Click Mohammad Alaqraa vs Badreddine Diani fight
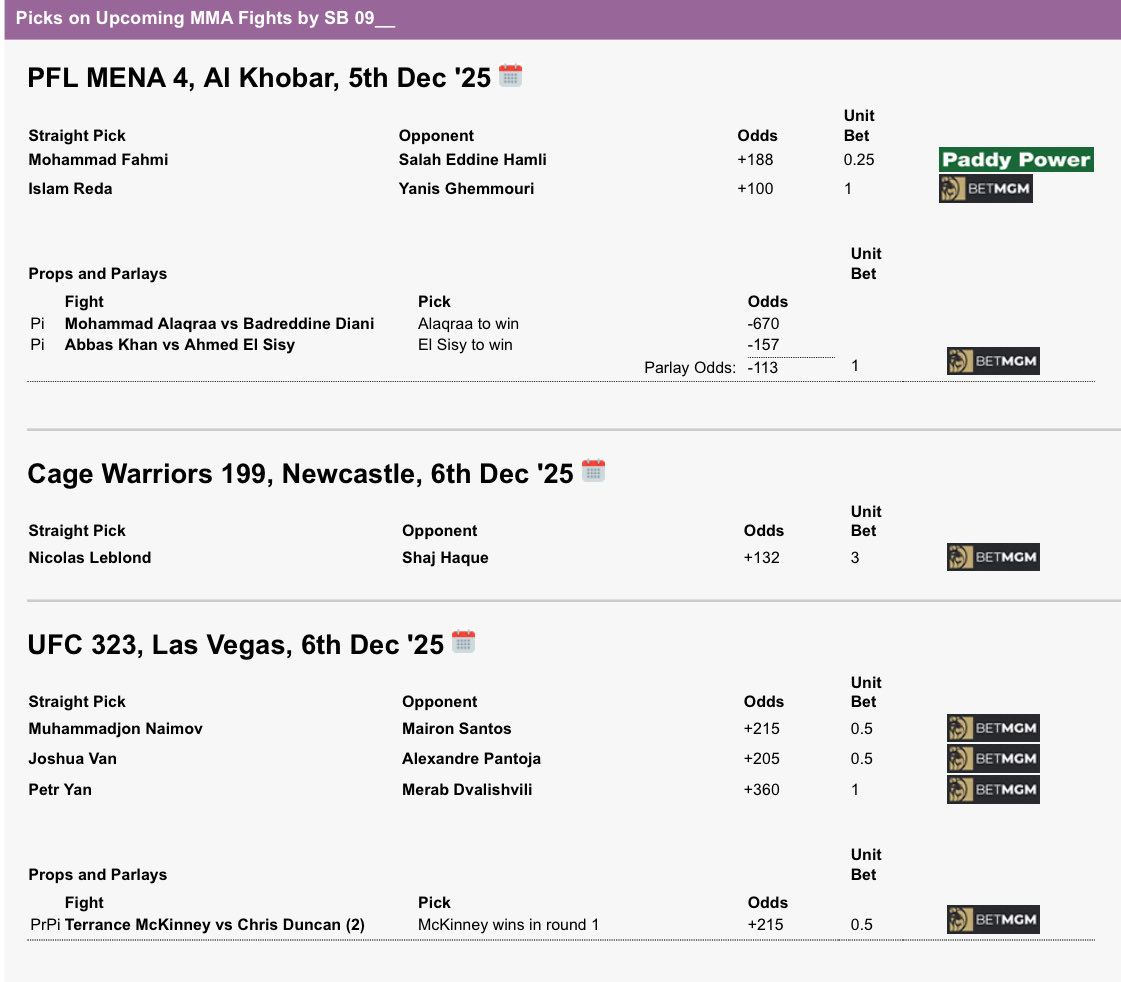This screenshot has height=982, width=1121. [219, 324]
